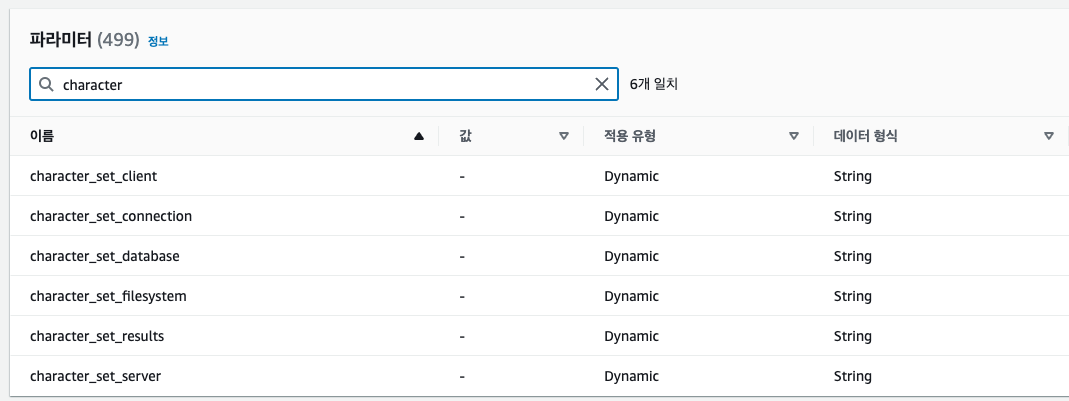Click the String value for character_set_client
1069x401 pixels.
tap(852, 177)
